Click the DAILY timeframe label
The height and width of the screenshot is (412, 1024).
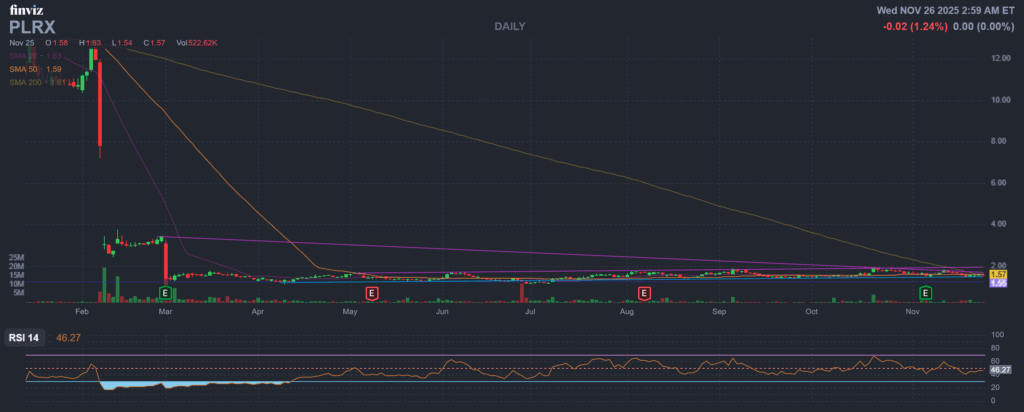(509, 26)
